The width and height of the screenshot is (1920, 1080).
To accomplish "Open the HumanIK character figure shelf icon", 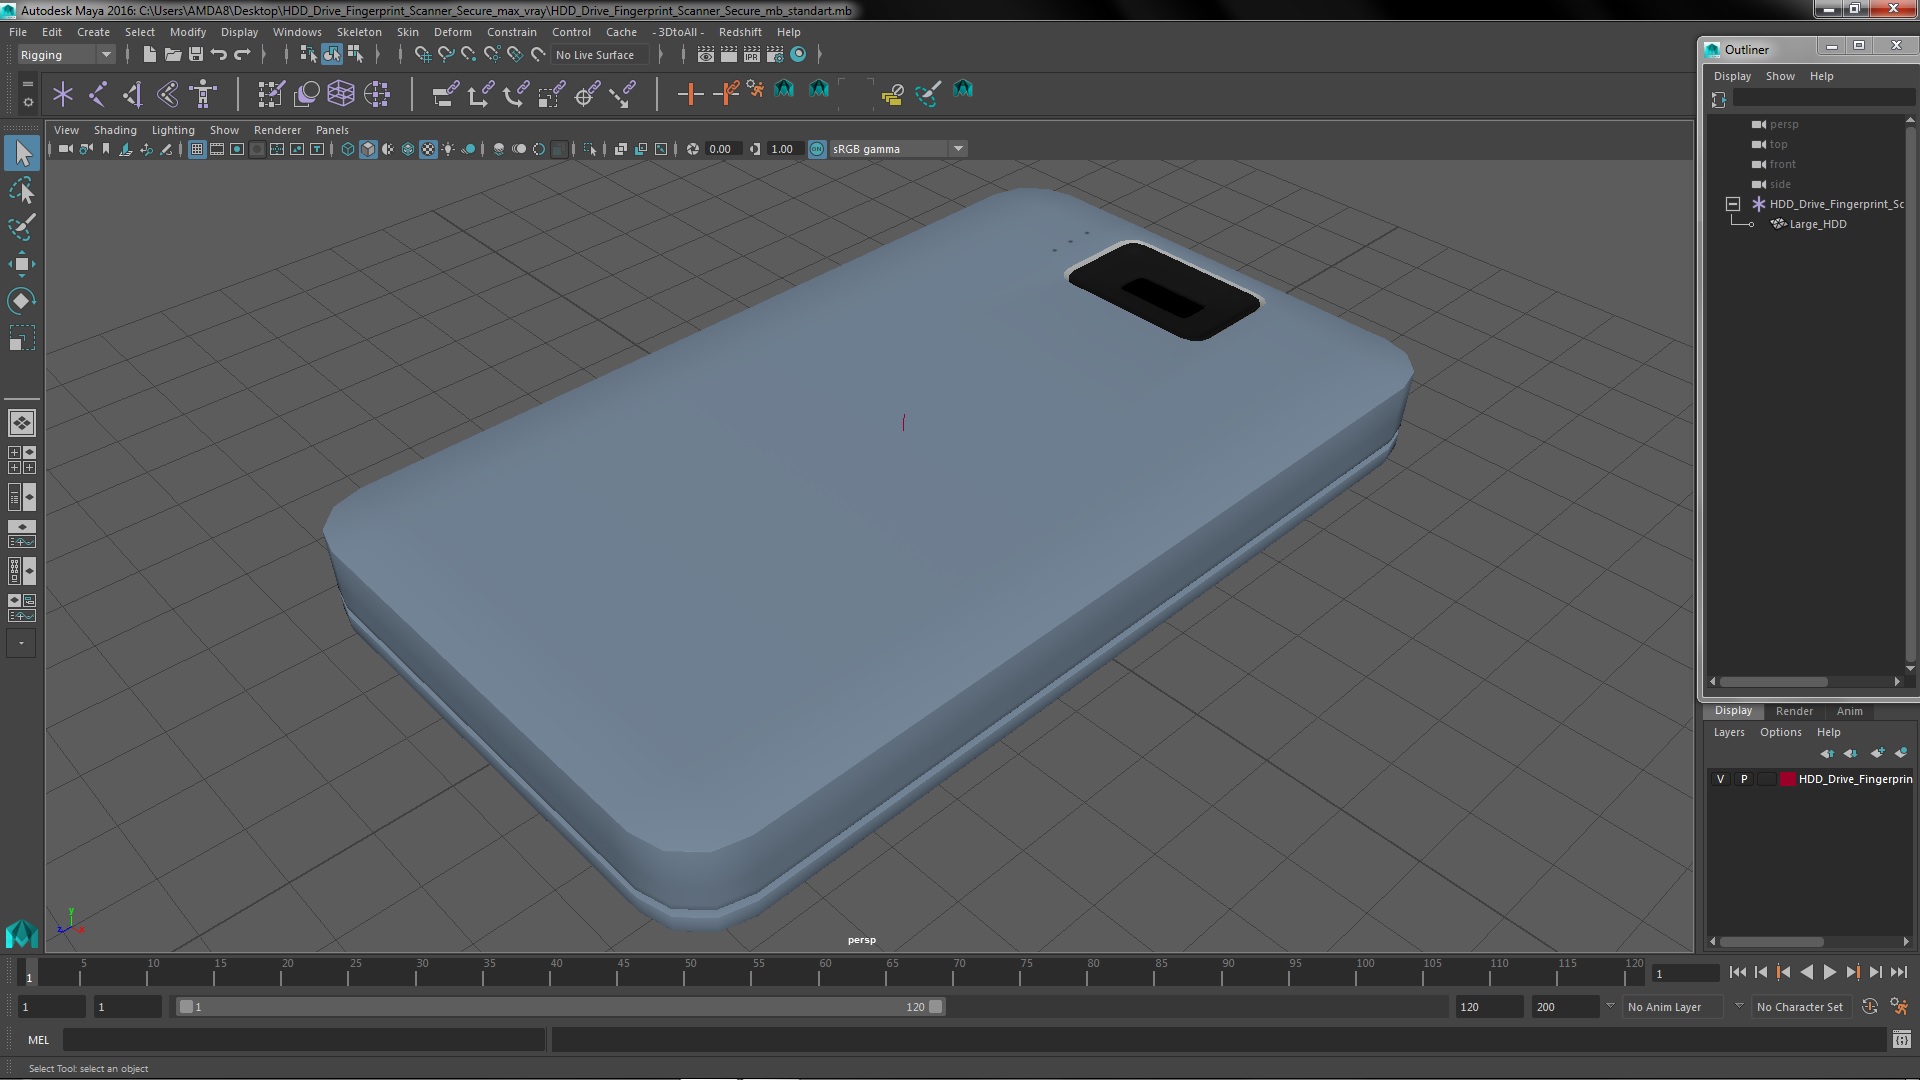I will point(203,94).
